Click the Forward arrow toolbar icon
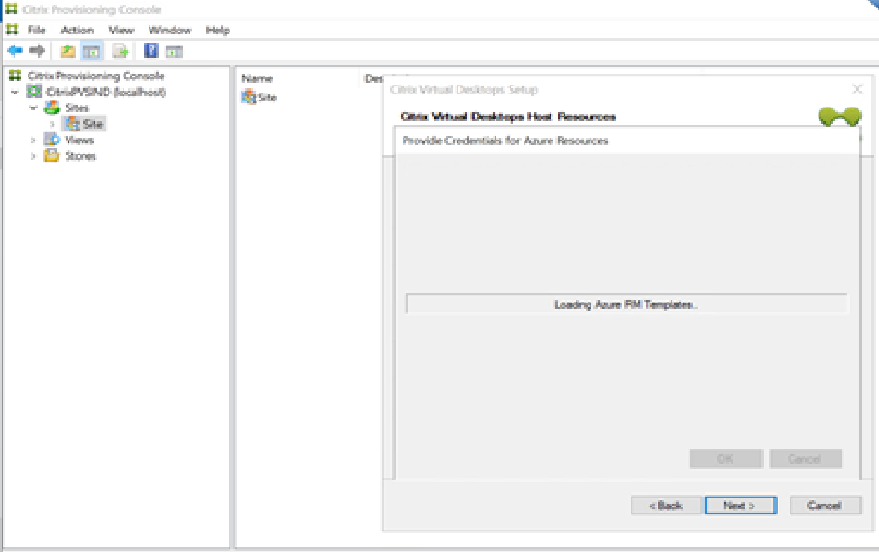Viewport: 879px width, 552px height. click(37, 51)
